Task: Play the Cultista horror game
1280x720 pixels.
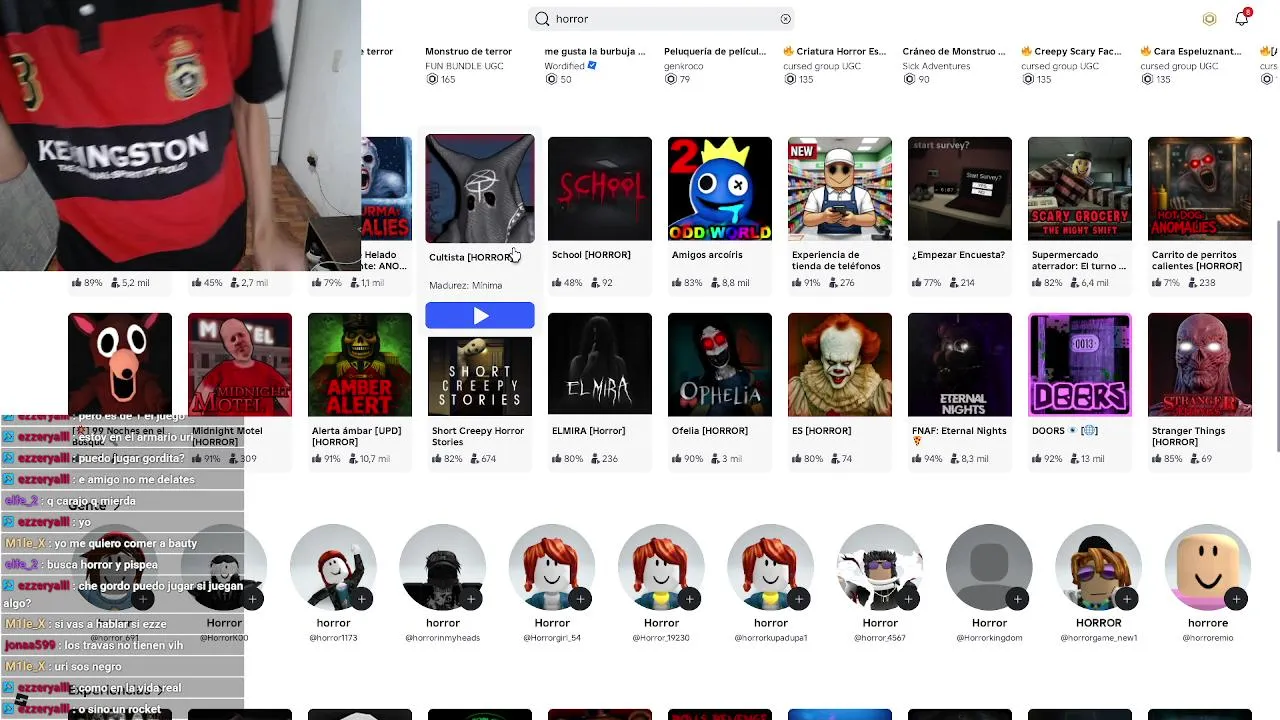Action: click(480, 316)
